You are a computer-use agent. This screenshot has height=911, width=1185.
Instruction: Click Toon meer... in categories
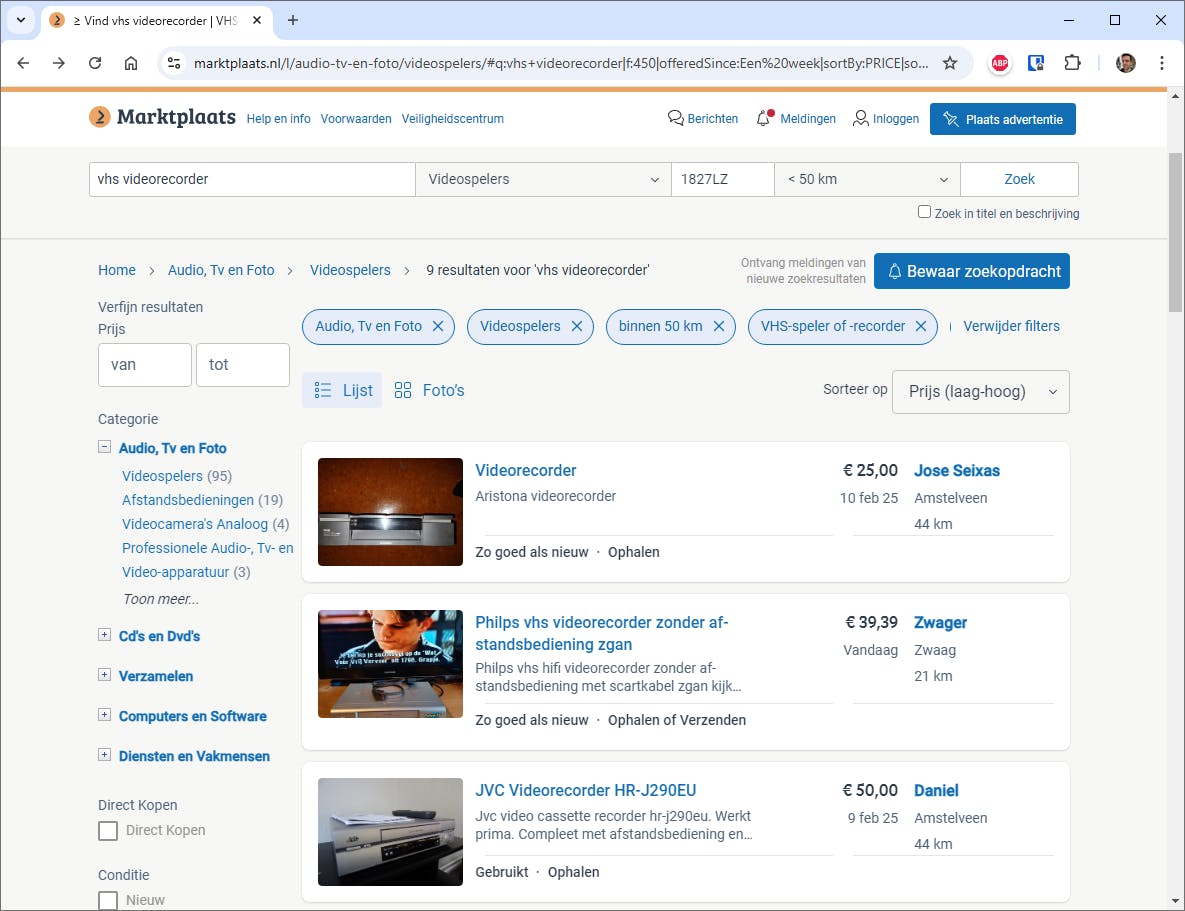coord(161,599)
